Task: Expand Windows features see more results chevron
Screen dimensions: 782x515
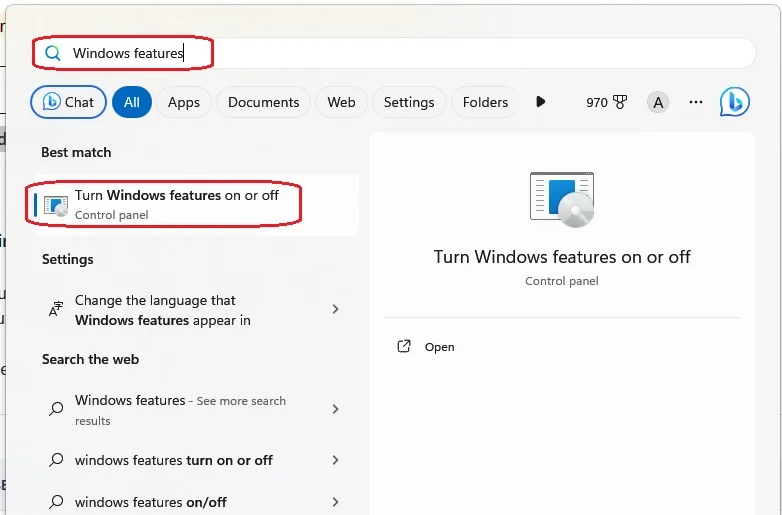Action: coord(335,409)
